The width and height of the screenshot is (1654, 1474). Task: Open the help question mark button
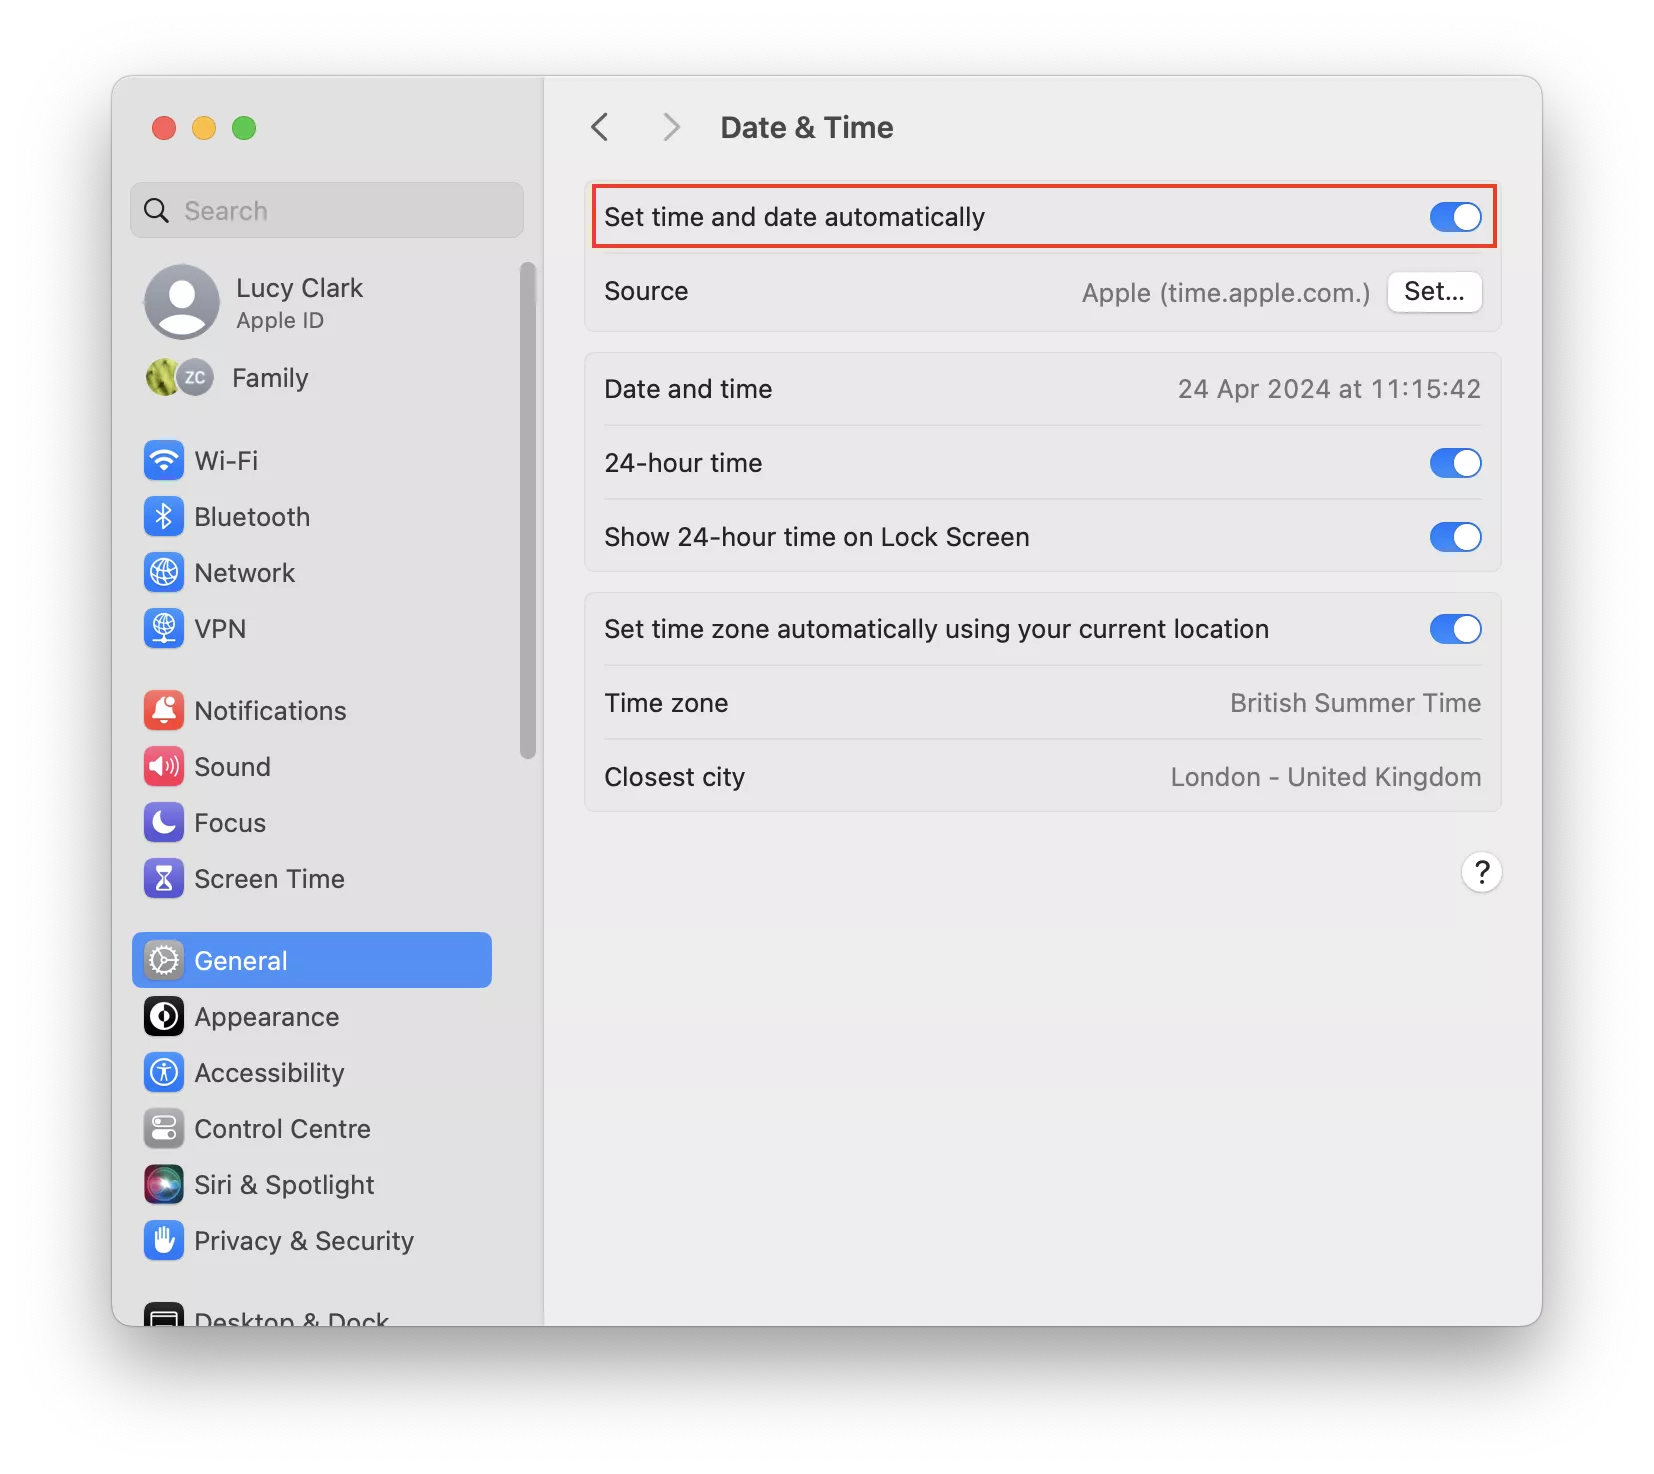[x=1482, y=872]
